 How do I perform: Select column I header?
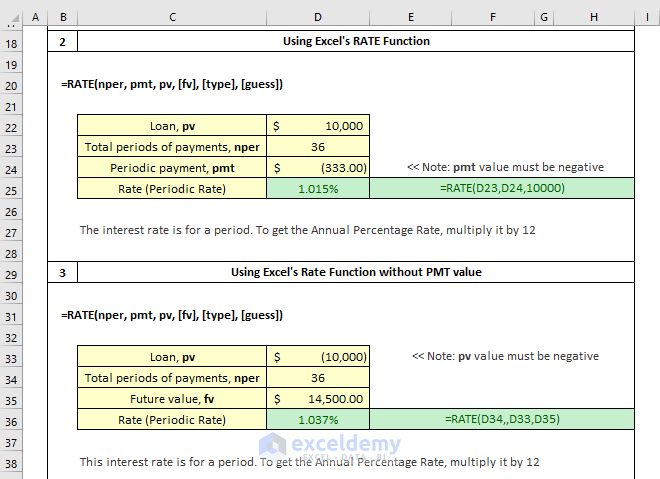pos(647,17)
